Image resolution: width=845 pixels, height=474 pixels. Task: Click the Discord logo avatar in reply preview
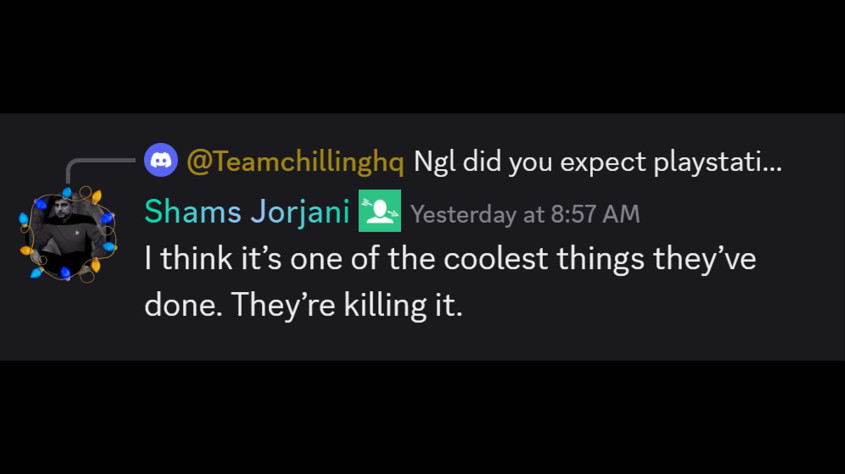[161, 160]
